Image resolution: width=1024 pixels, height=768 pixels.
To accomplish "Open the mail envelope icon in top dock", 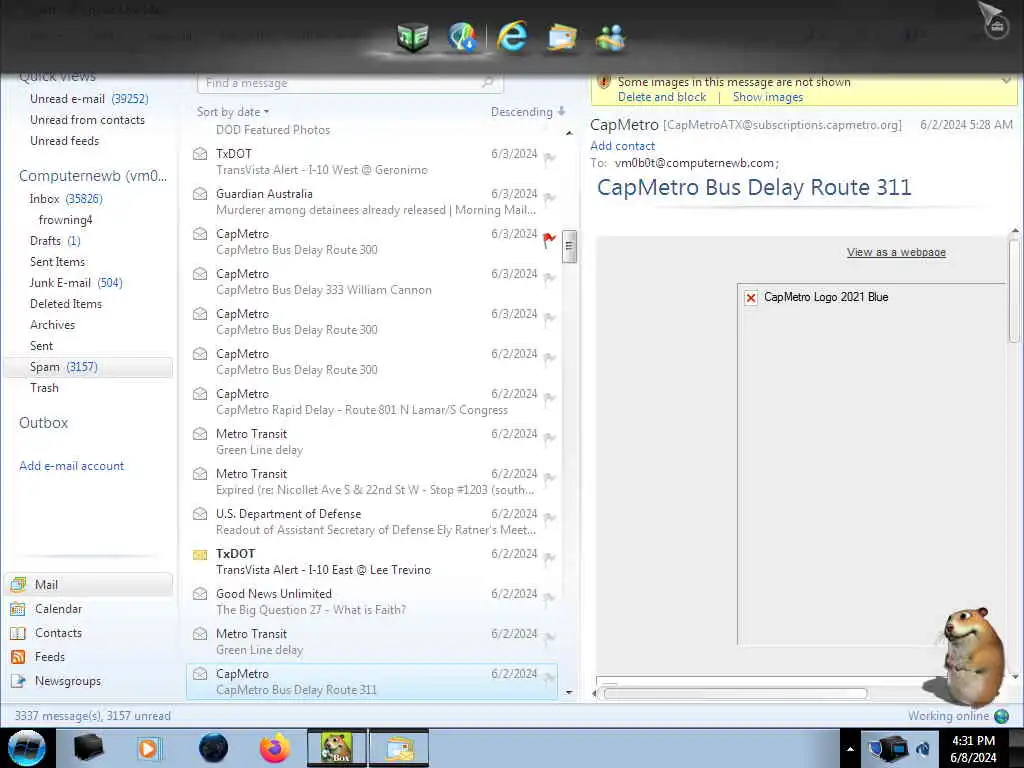I will [x=562, y=37].
